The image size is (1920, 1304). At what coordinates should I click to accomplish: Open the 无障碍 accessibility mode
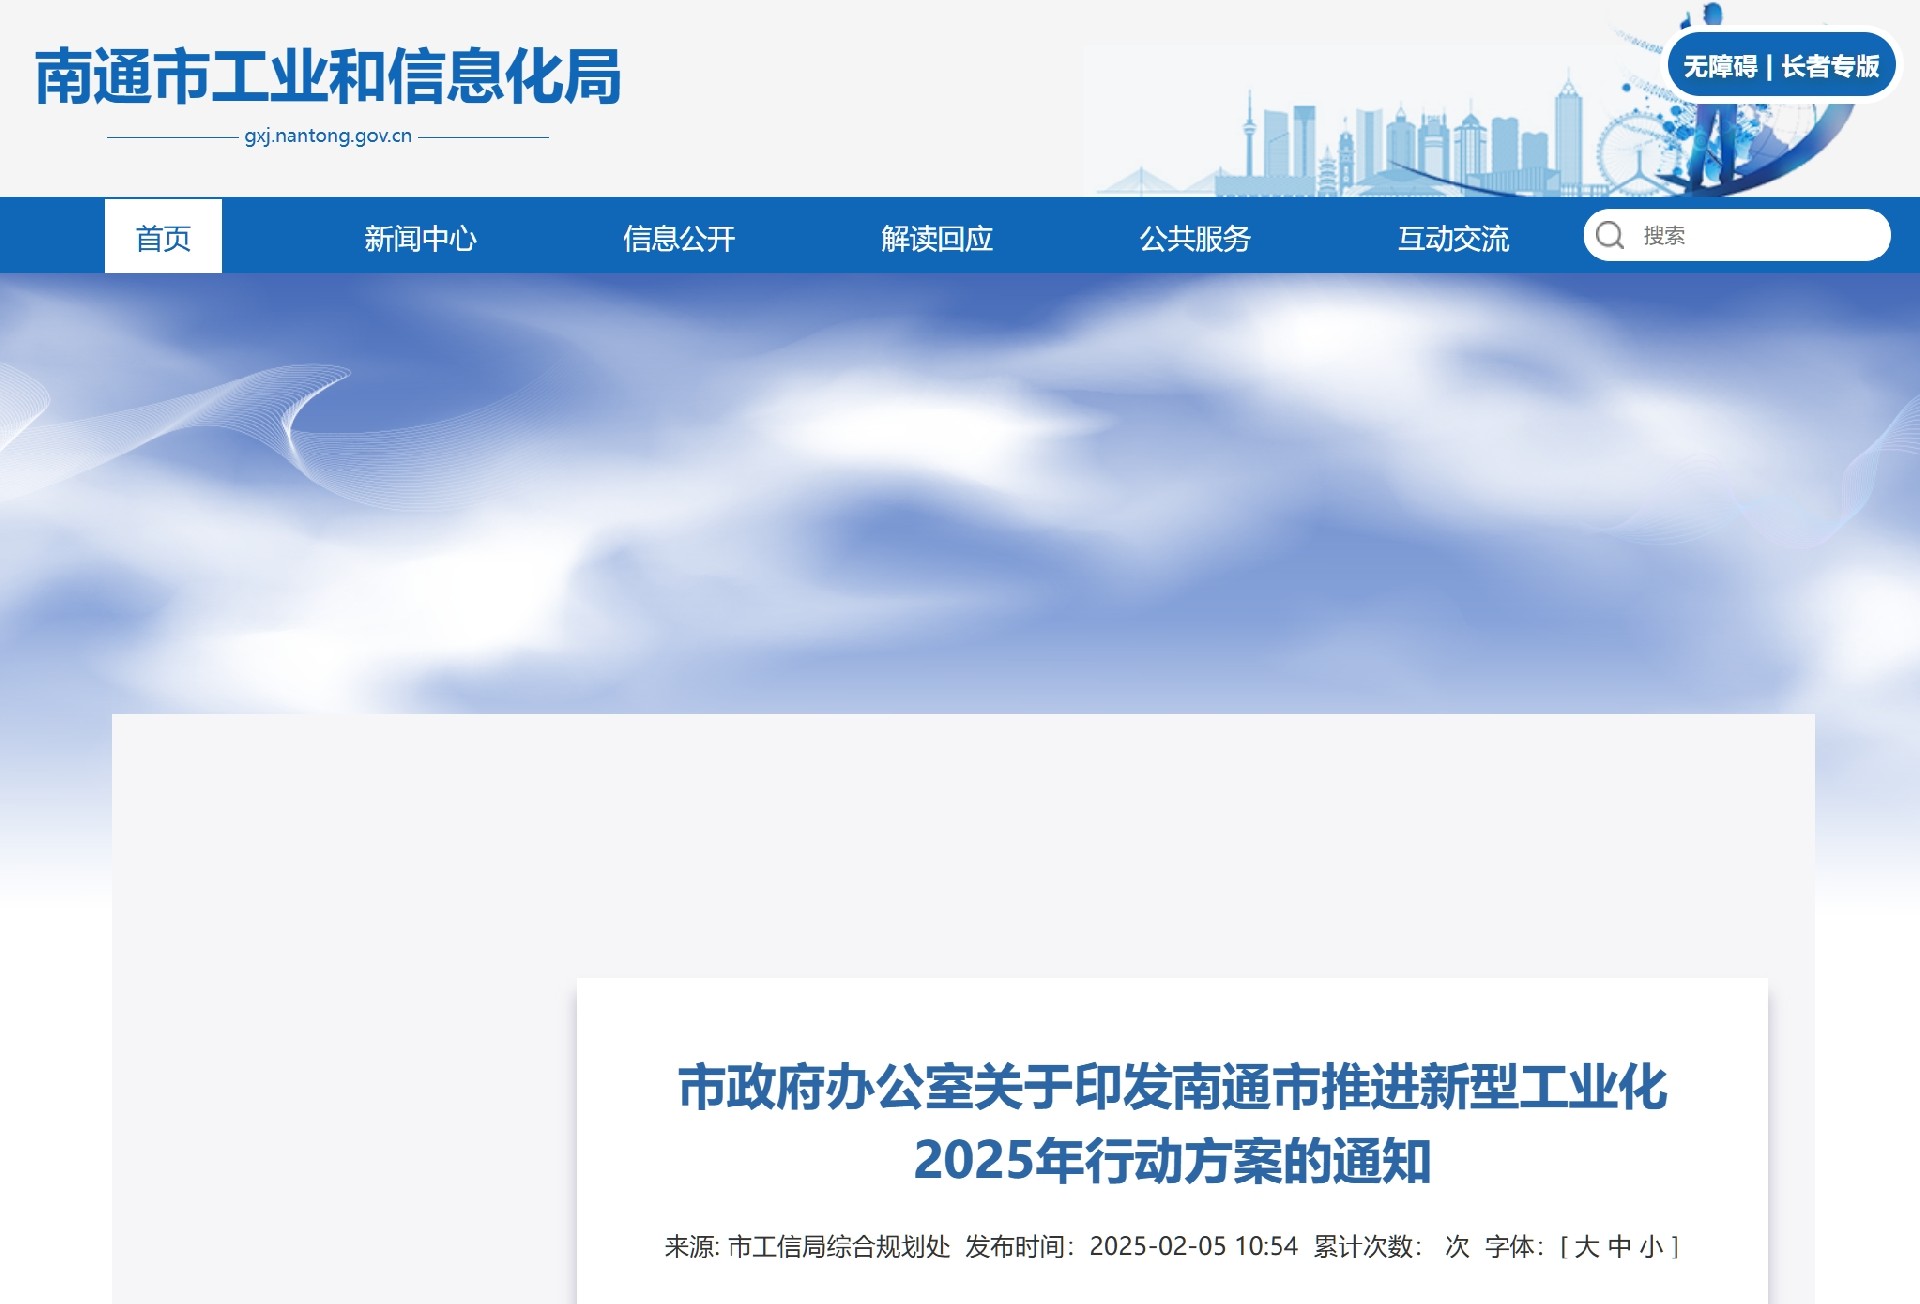[1720, 67]
